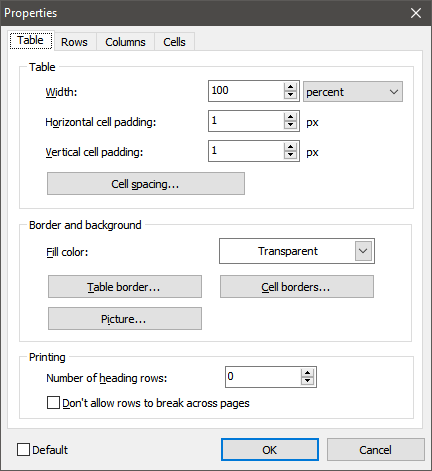
Task: Decrease Number of heading rows spinner
Action: pyautogui.click(x=307, y=381)
